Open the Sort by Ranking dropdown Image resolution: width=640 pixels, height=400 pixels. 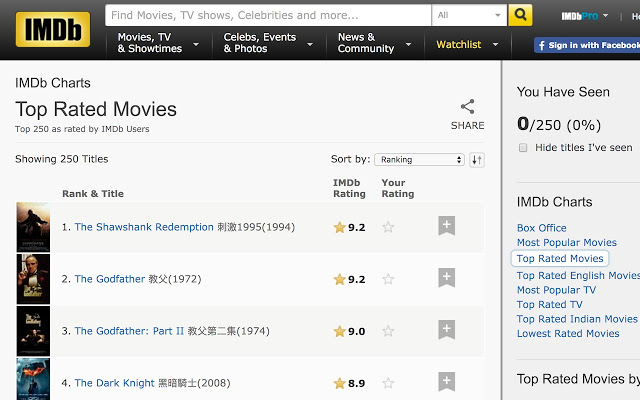[419, 160]
